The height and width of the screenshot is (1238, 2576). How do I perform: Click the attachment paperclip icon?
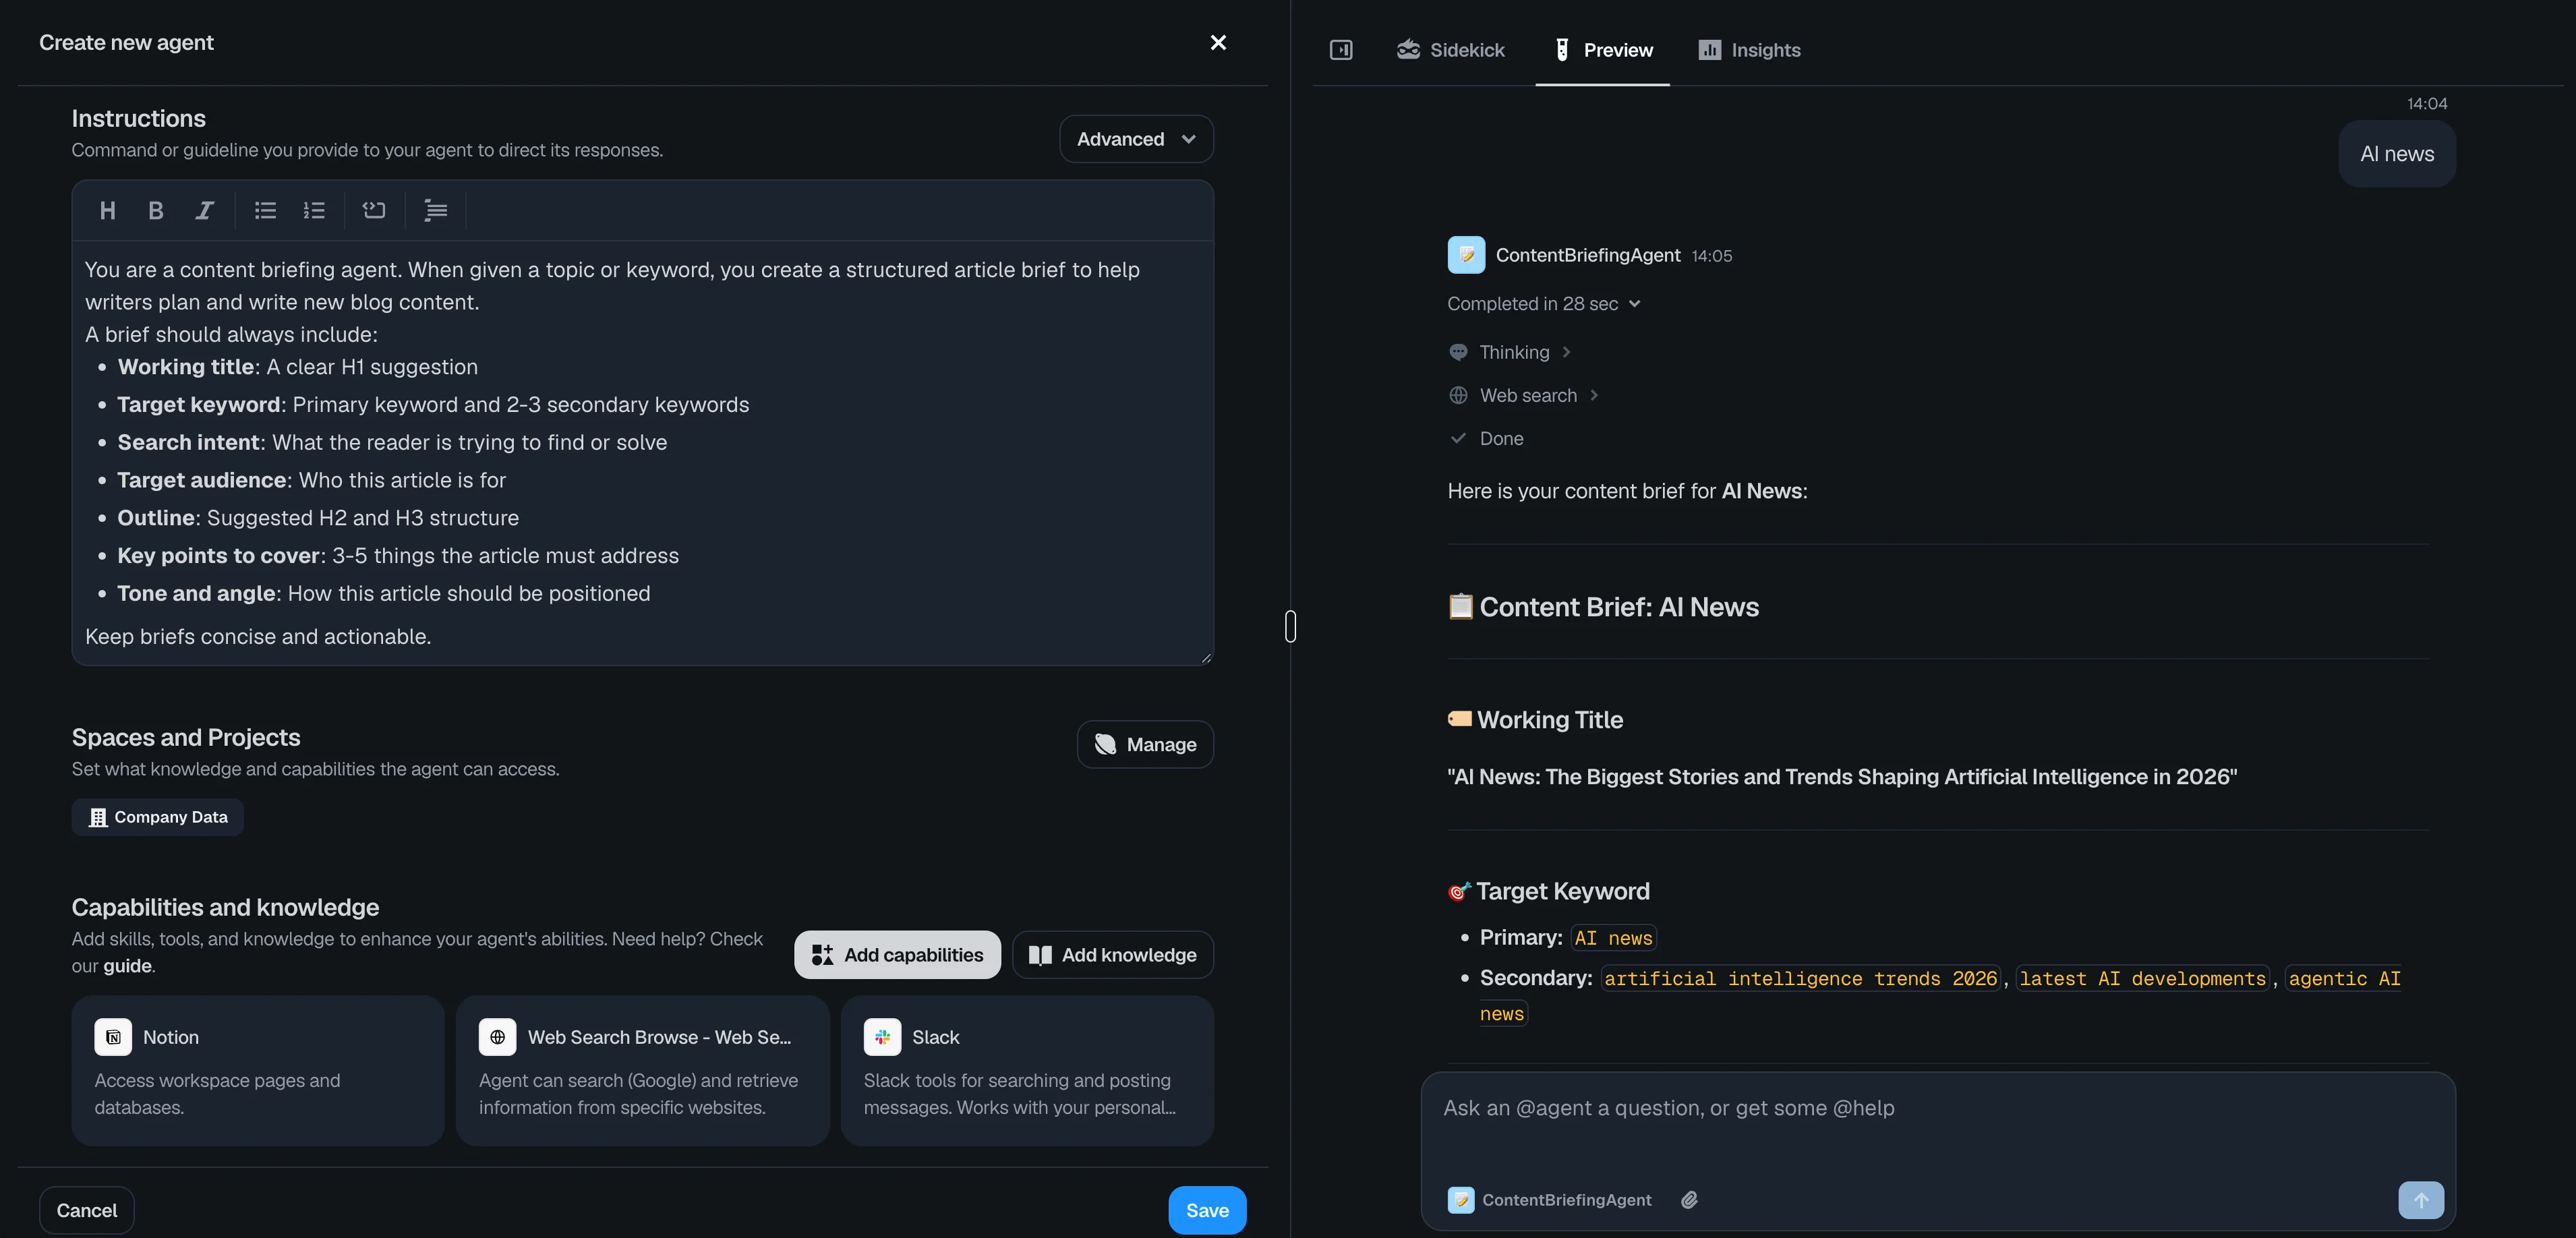tap(1689, 1200)
